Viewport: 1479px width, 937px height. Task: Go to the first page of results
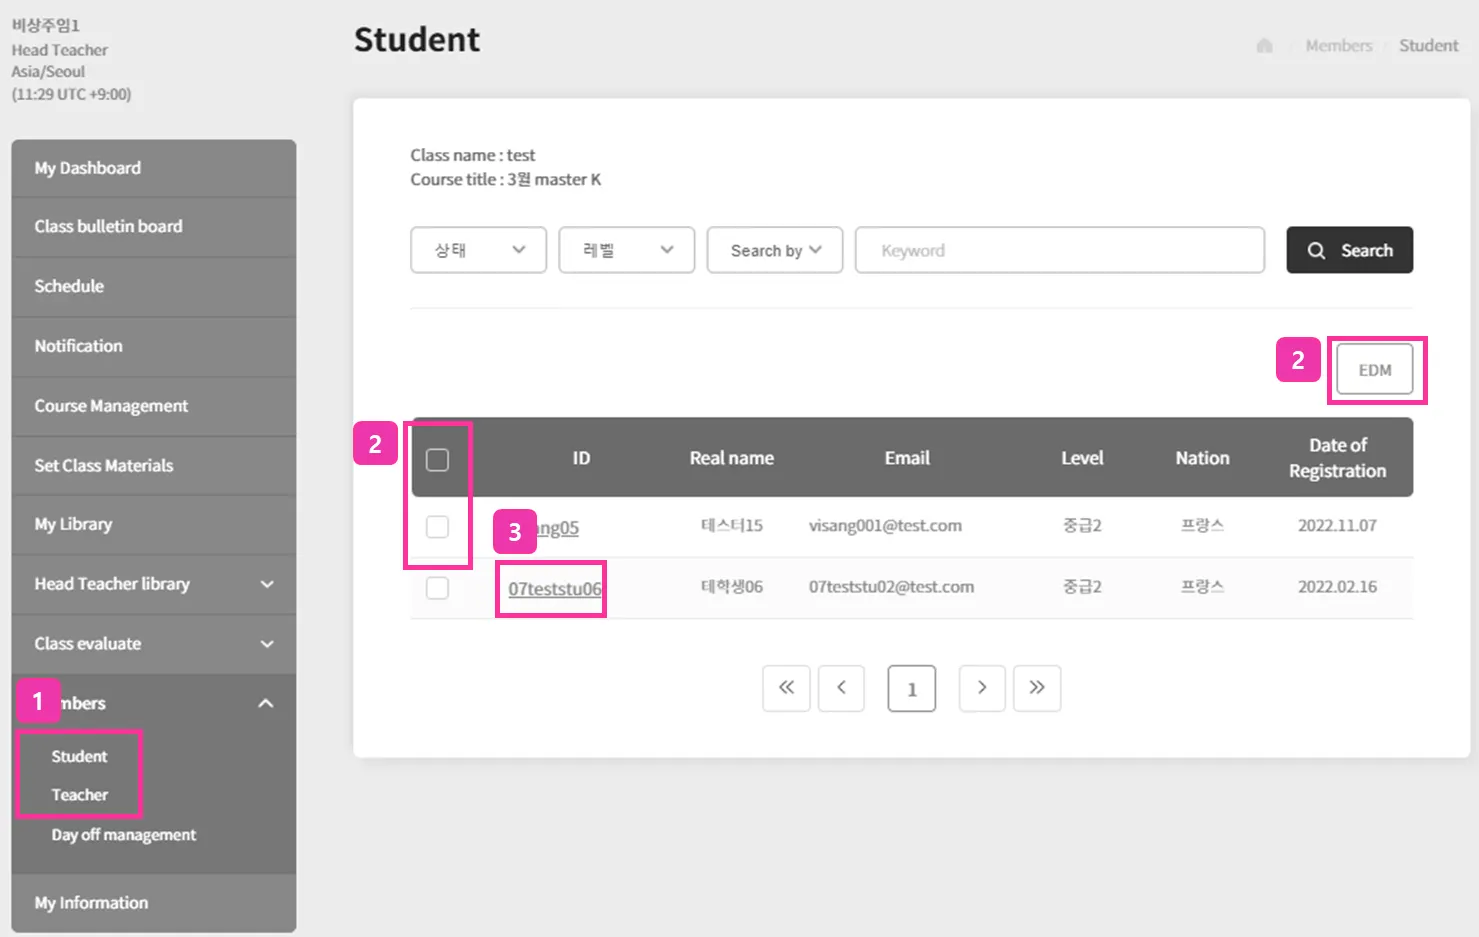pos(786,688)
